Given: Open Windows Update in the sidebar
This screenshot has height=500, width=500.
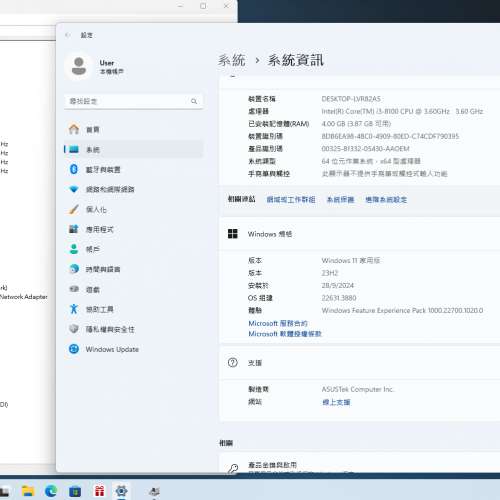Looking at the screenshot, I should (133, 349).
